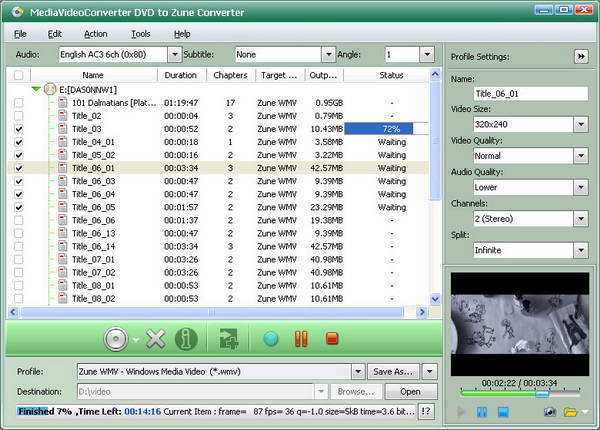This screenshot has width=600, height=430.
Task: Click the open DVD disc icon
Action: 116,339
